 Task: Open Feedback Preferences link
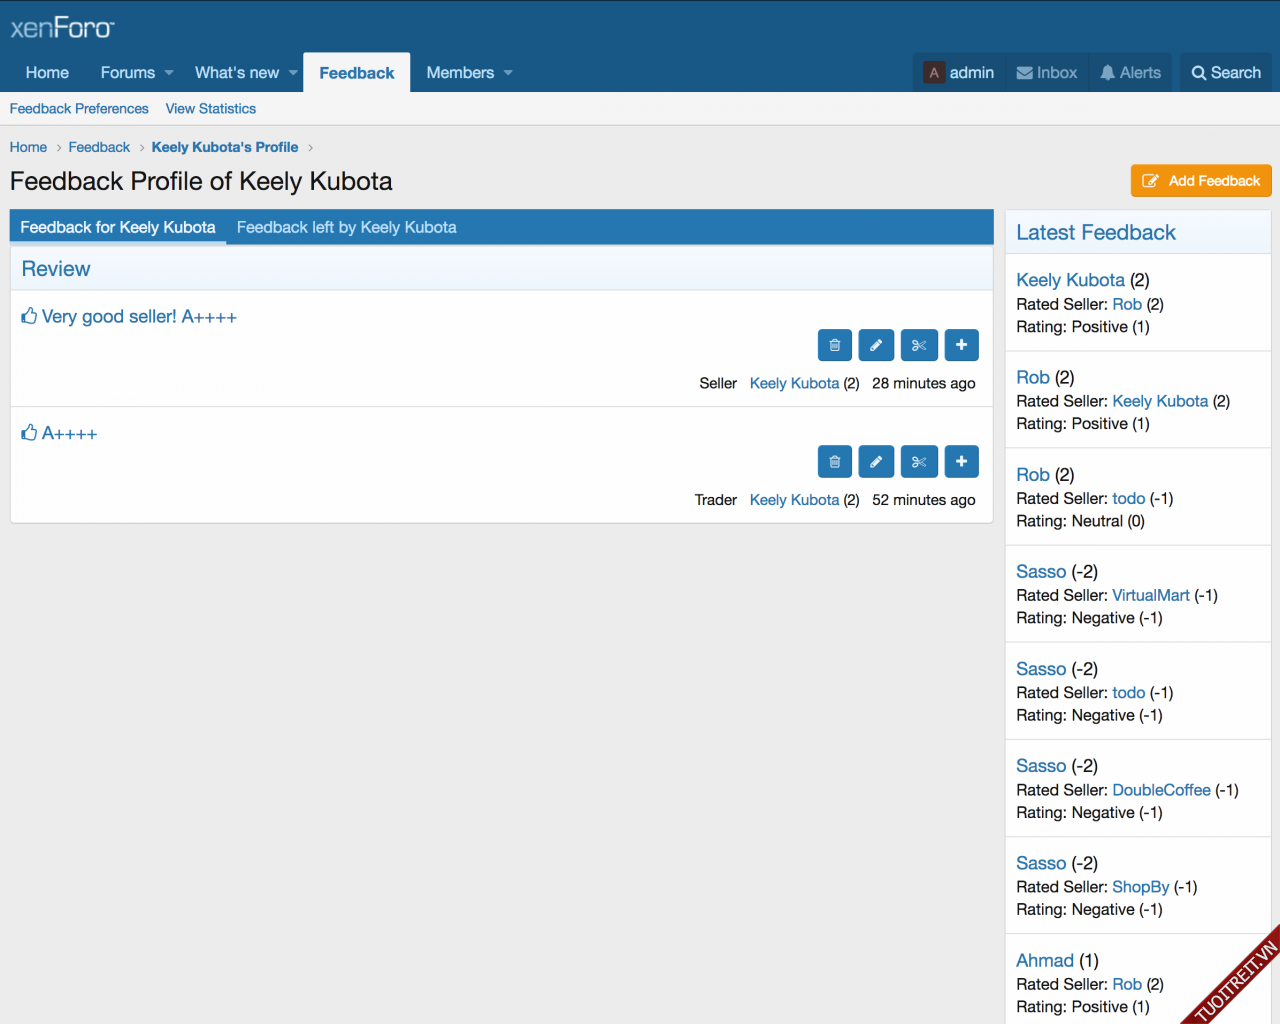(79, 109)
